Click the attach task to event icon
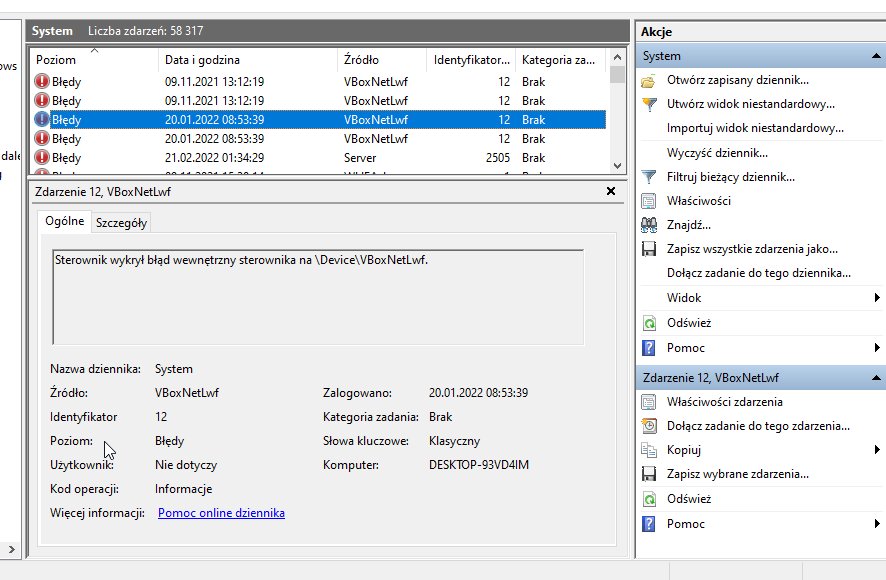The height and width of the screenshot is (580, 886). tap(649, 426)
